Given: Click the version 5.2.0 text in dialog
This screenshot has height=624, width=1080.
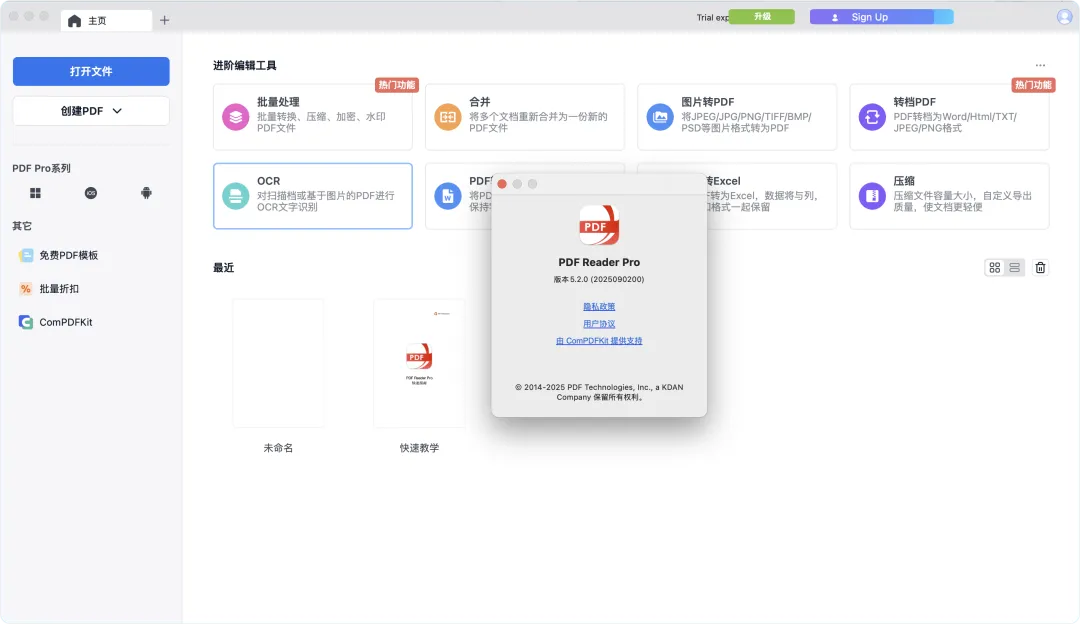Looking at the screenshot, I should click(x=599, y=280).
